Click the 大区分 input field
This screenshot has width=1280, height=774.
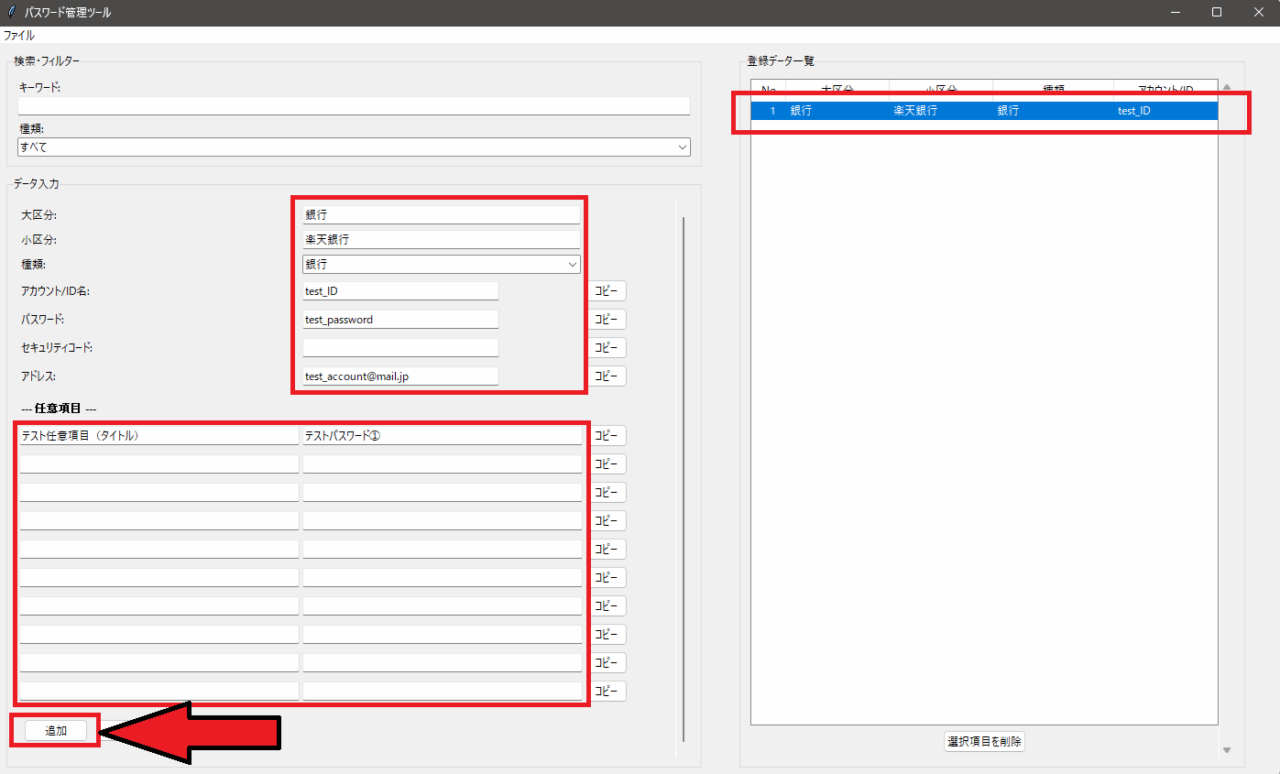[x=441, y=215]
